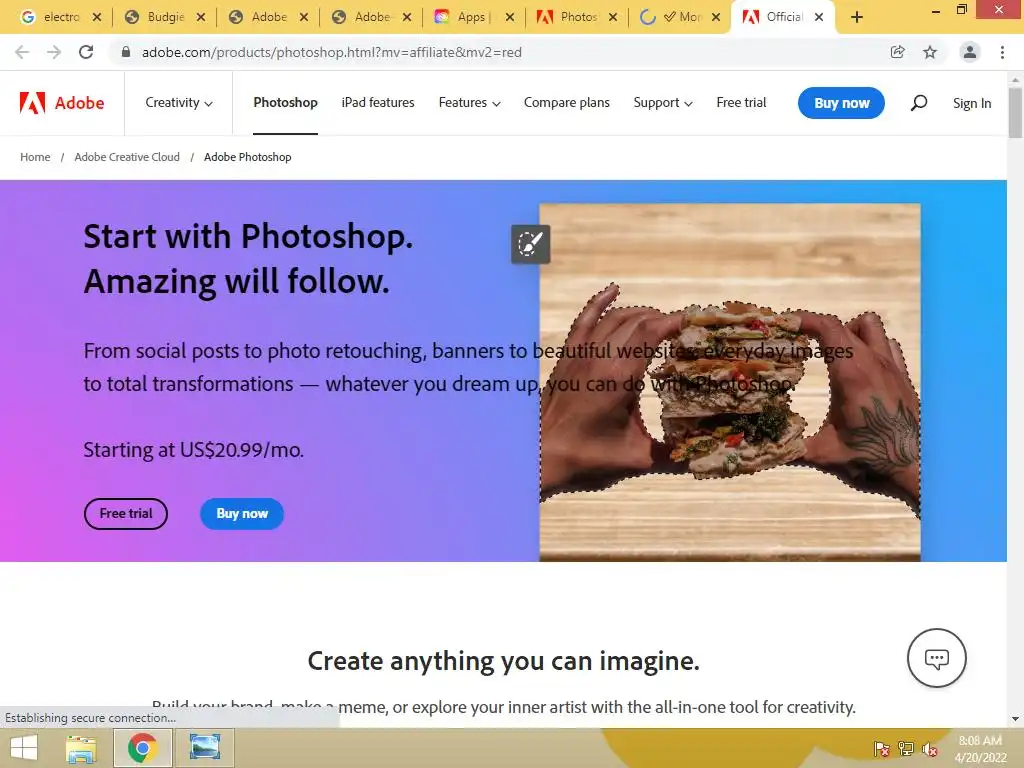Open the site search magnifier icon
The image size is (1024, 768).
pyautogui.click(x=919, y=103)
